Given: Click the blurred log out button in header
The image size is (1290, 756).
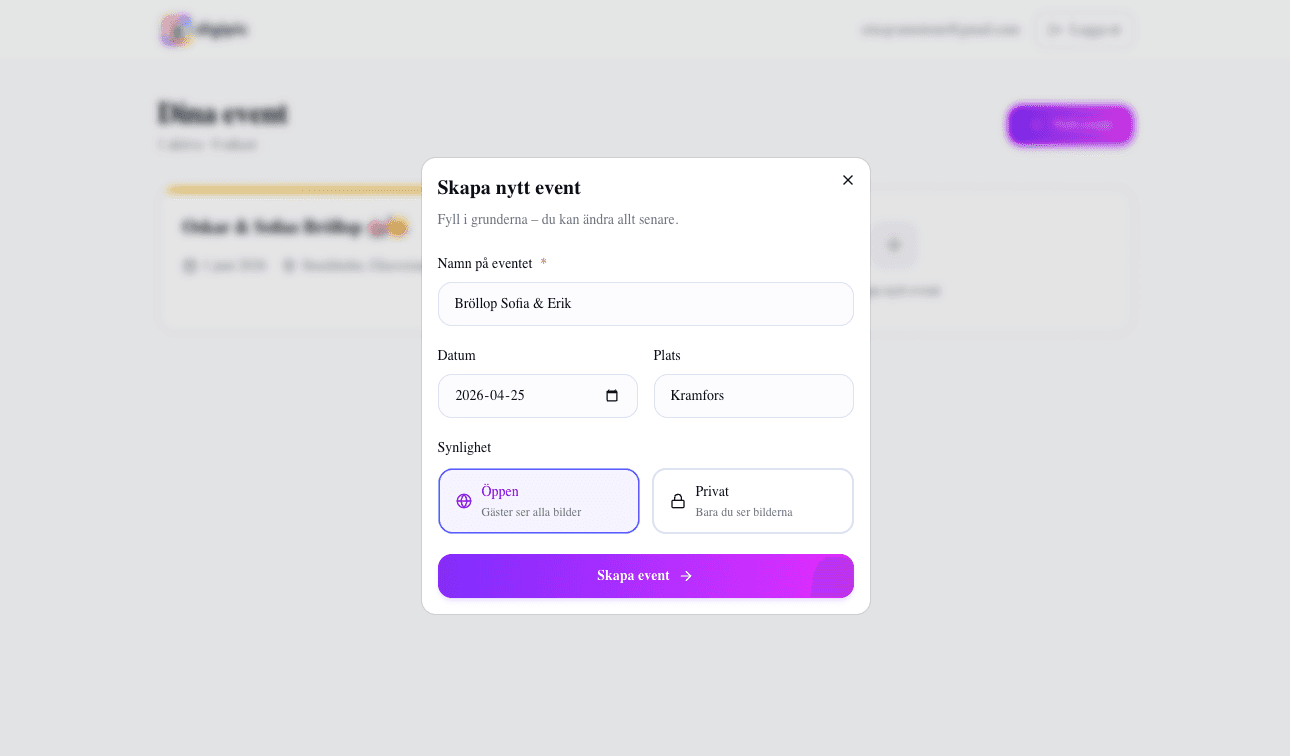Looking at the screenshot, I should 1084,30.
